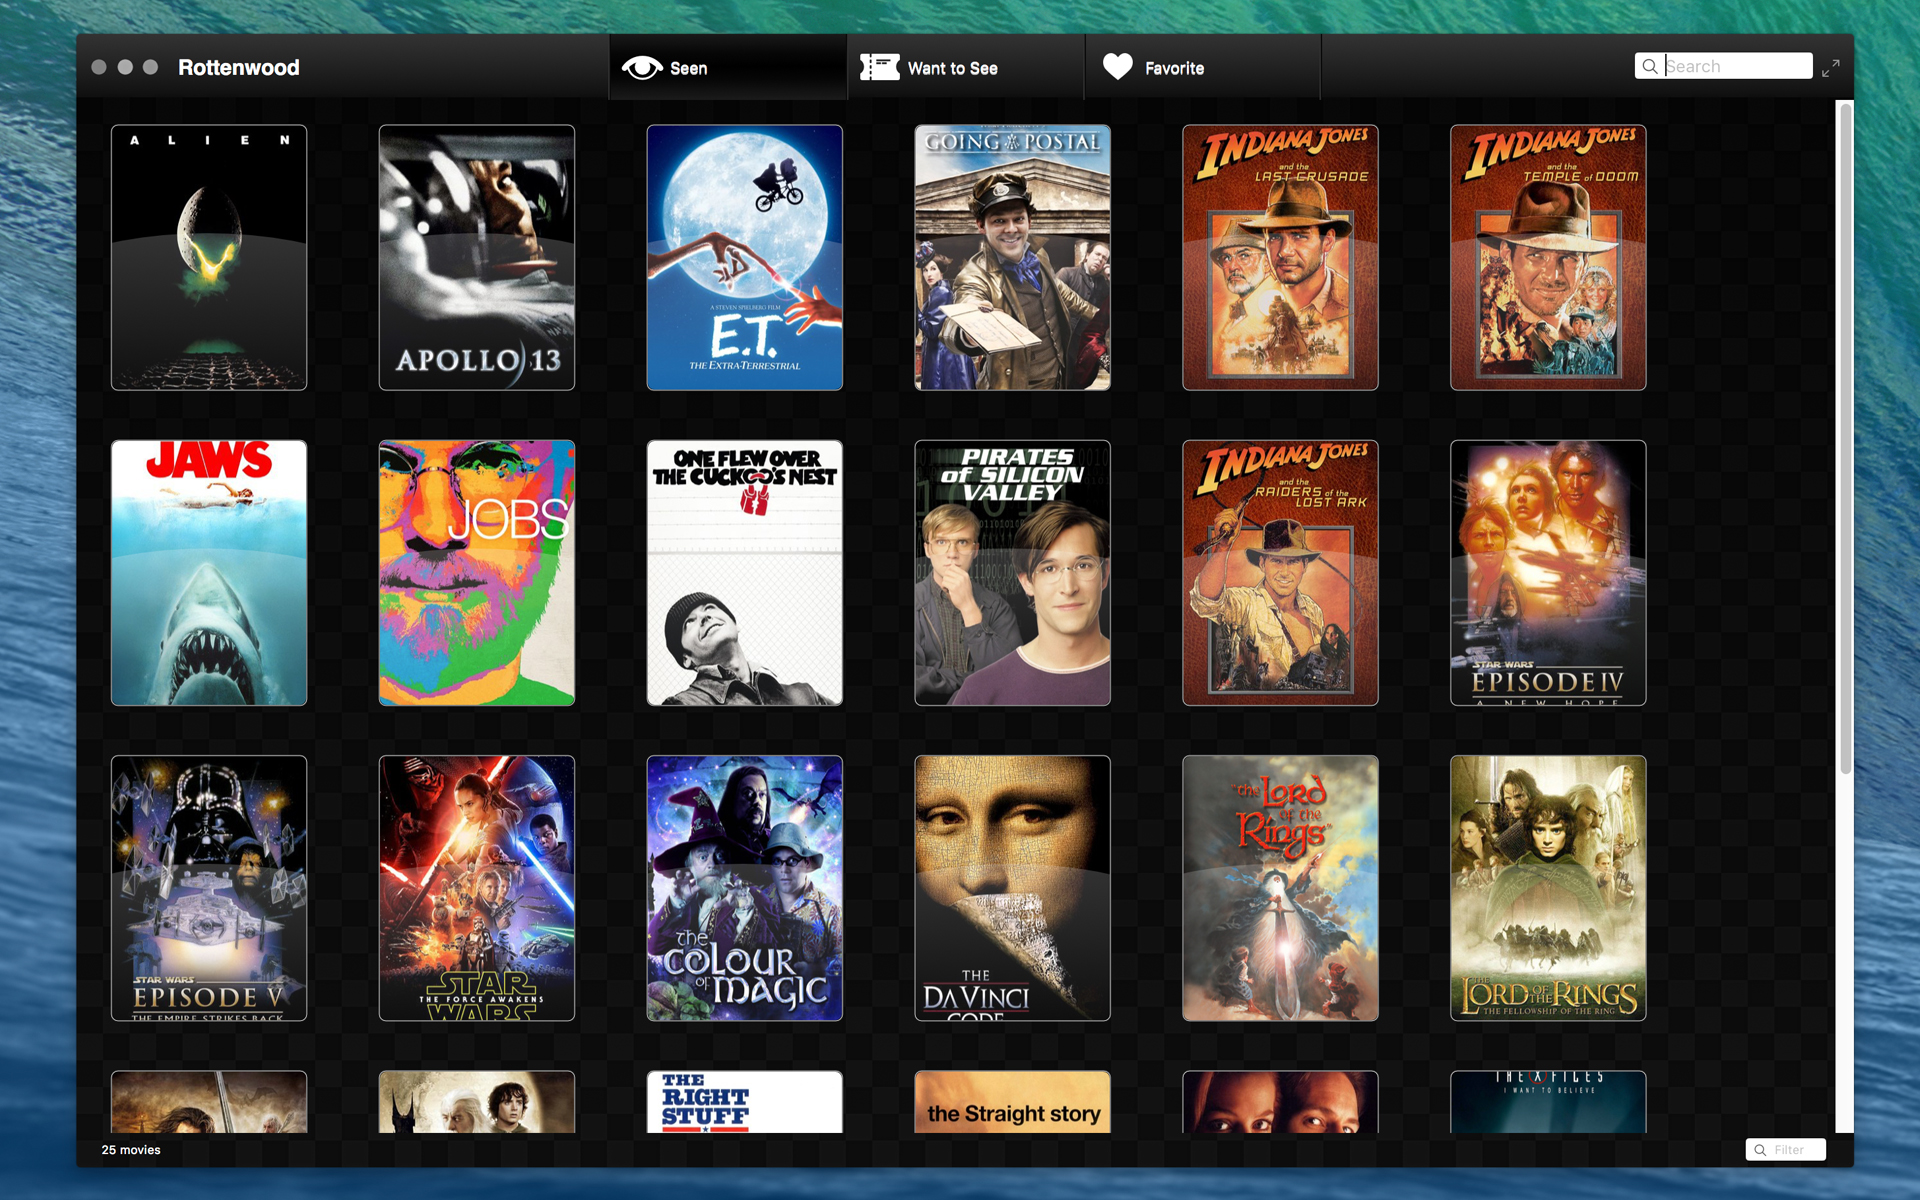The image size is (1920, 1200).
Task: Select the Jaws poster
Action: click(209, 573)
